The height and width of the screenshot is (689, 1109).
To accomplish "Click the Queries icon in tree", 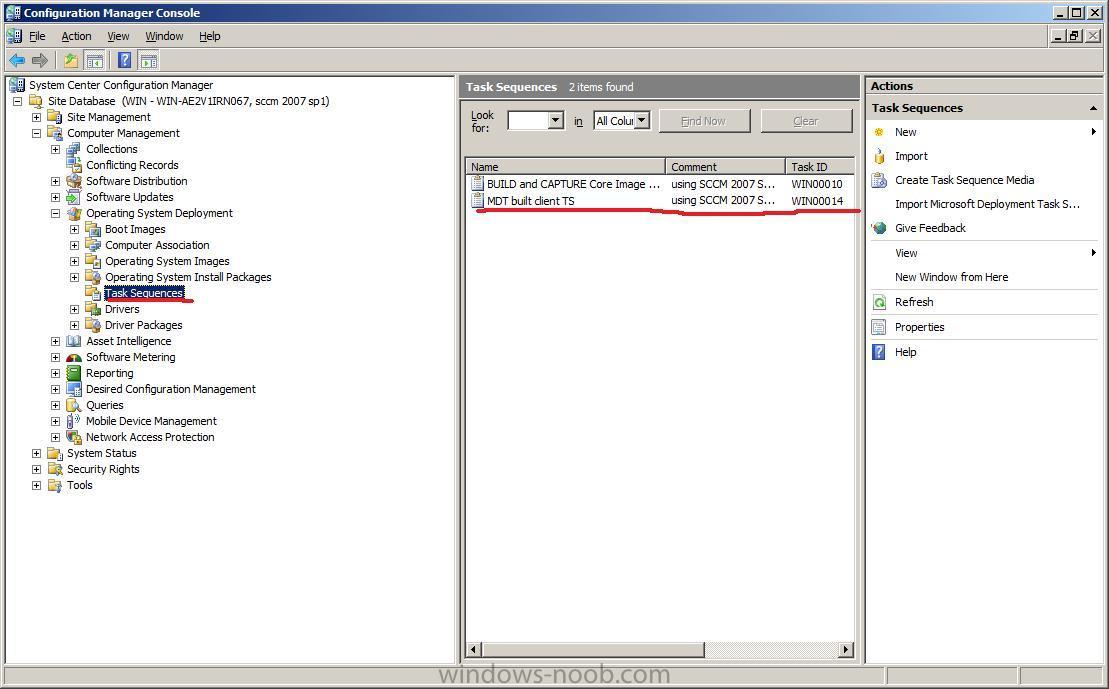I will point(74,405).
